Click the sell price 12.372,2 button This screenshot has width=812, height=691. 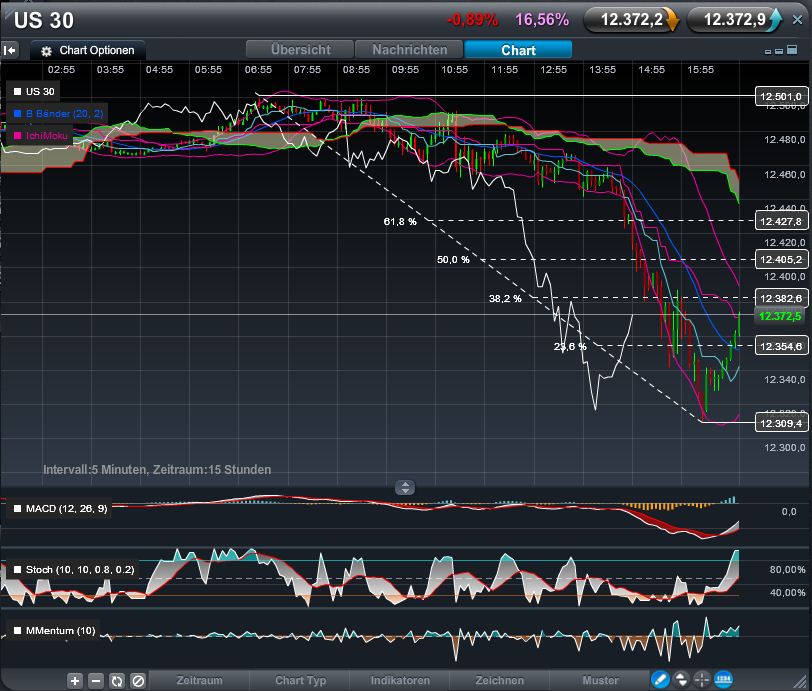tap(631, 20)
